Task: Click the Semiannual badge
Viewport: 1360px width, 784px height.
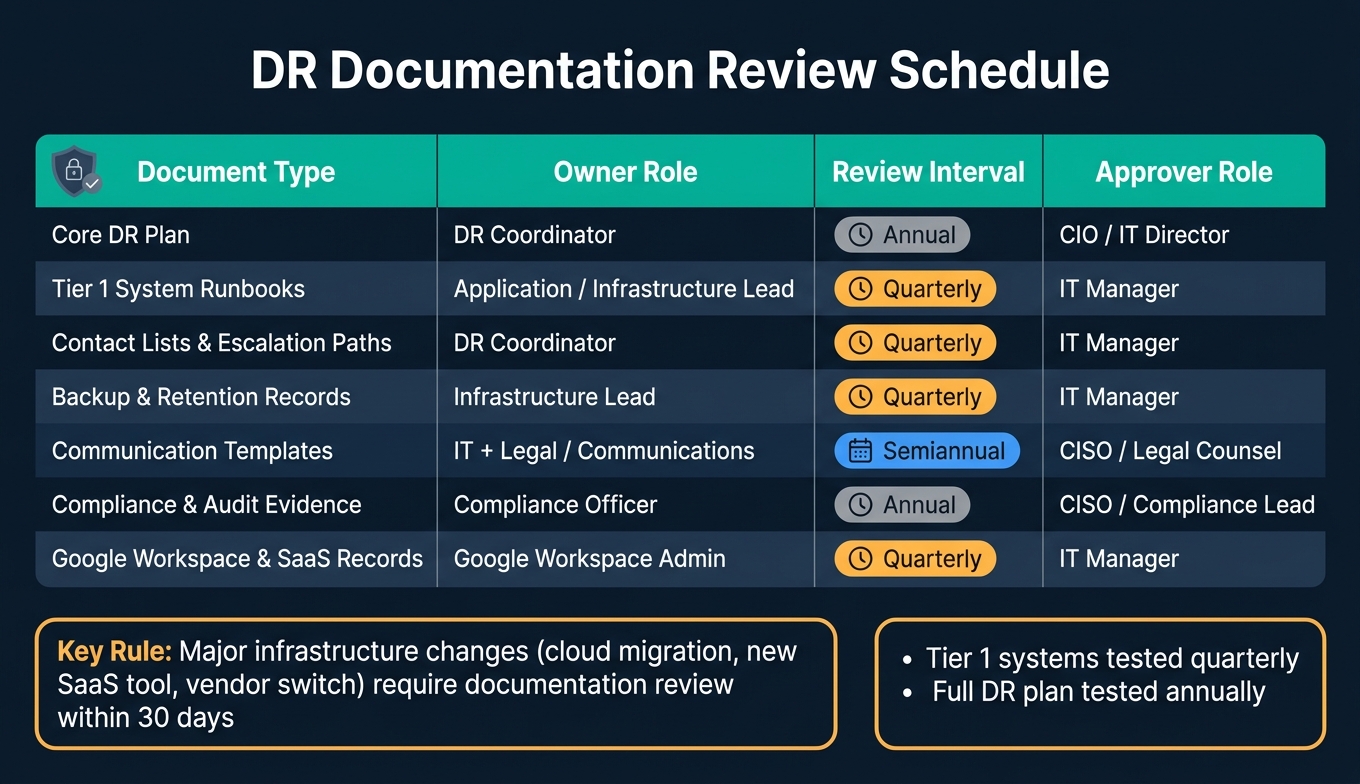Action: pos(928,451)
